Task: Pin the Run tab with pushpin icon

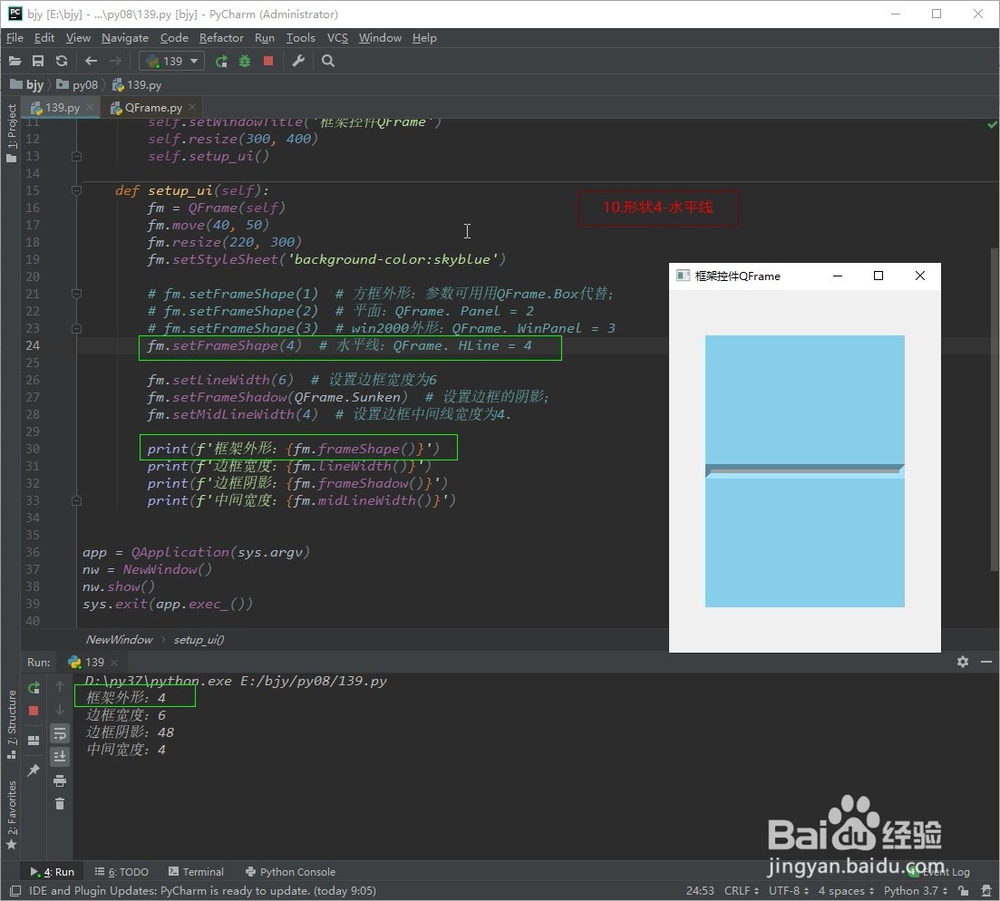Action: click(34, 770)
